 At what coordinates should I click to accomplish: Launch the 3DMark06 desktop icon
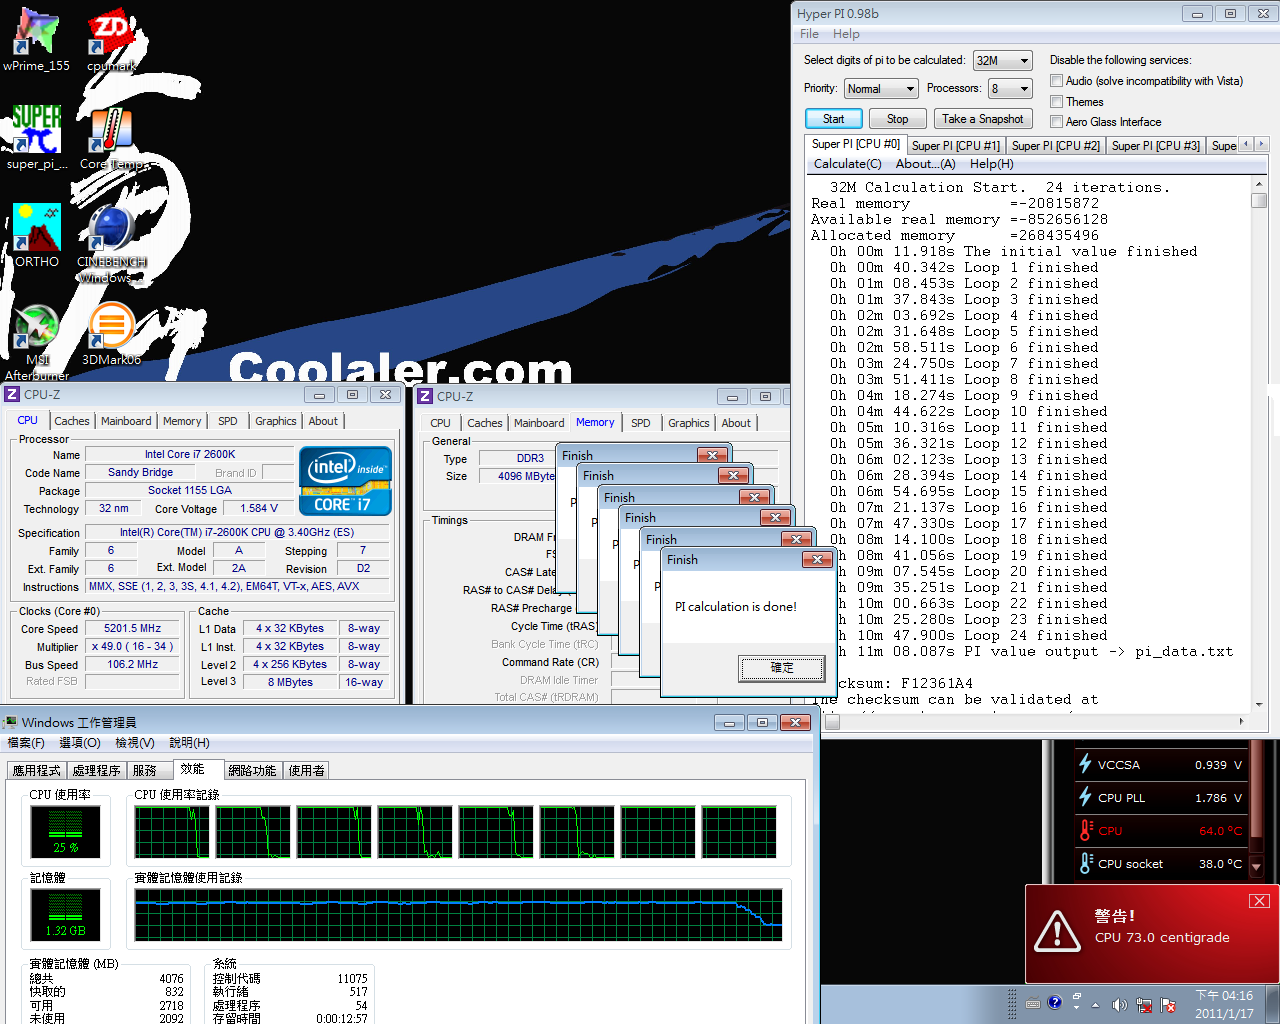[111, 333]
